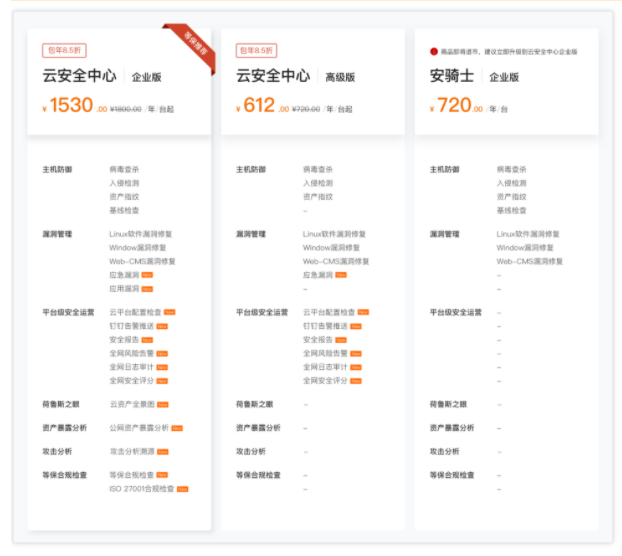
Task: Click New badge beside 钉钉告警推送 in 高级版 column
Action: point(356,326)
